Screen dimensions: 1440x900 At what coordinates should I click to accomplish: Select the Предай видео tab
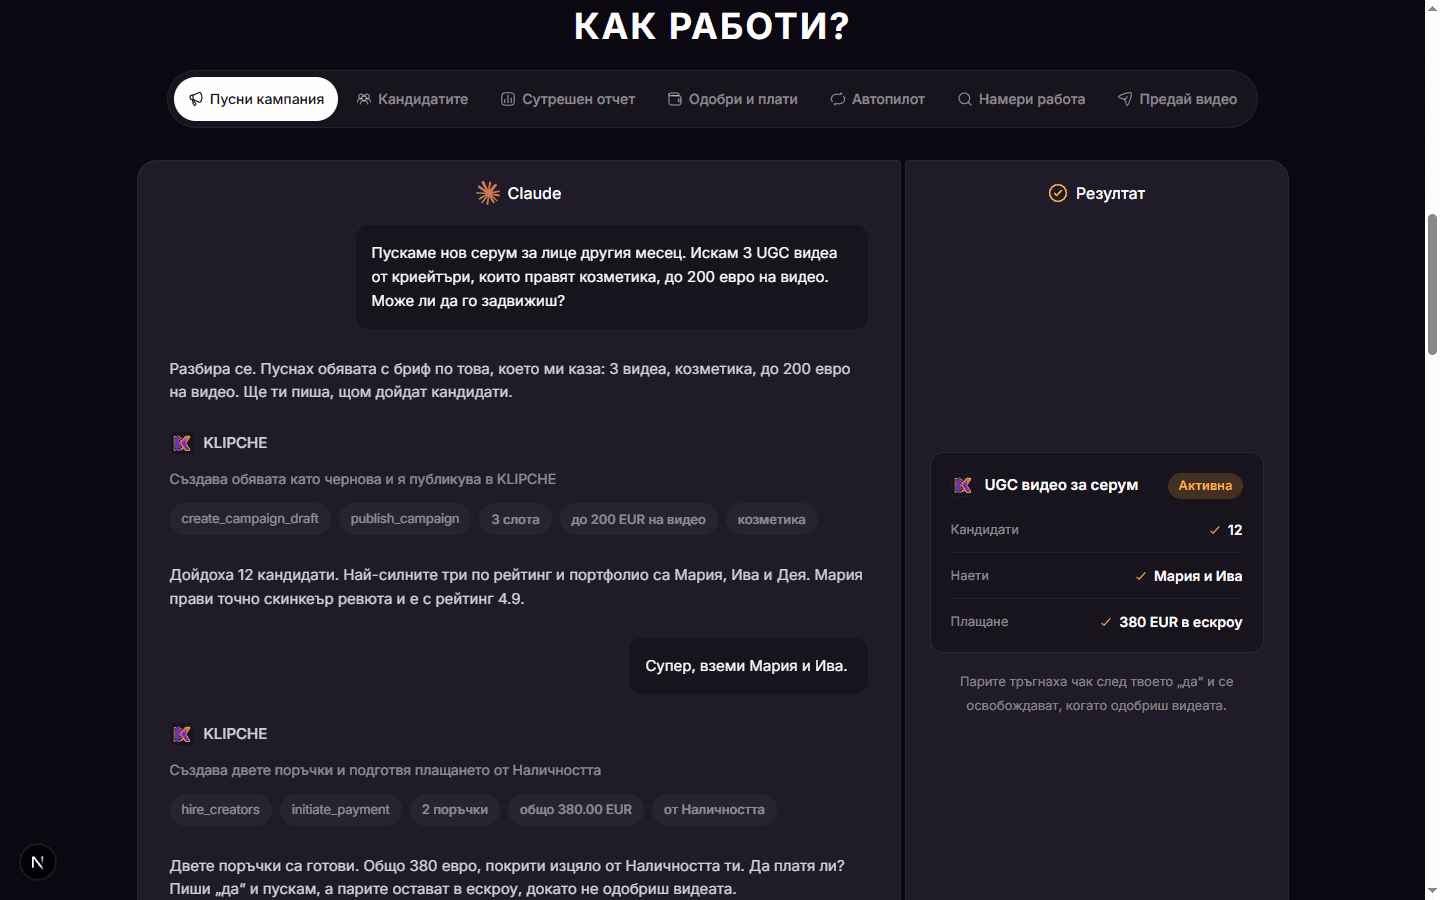pyautogui.click(x=1177, y=99)
